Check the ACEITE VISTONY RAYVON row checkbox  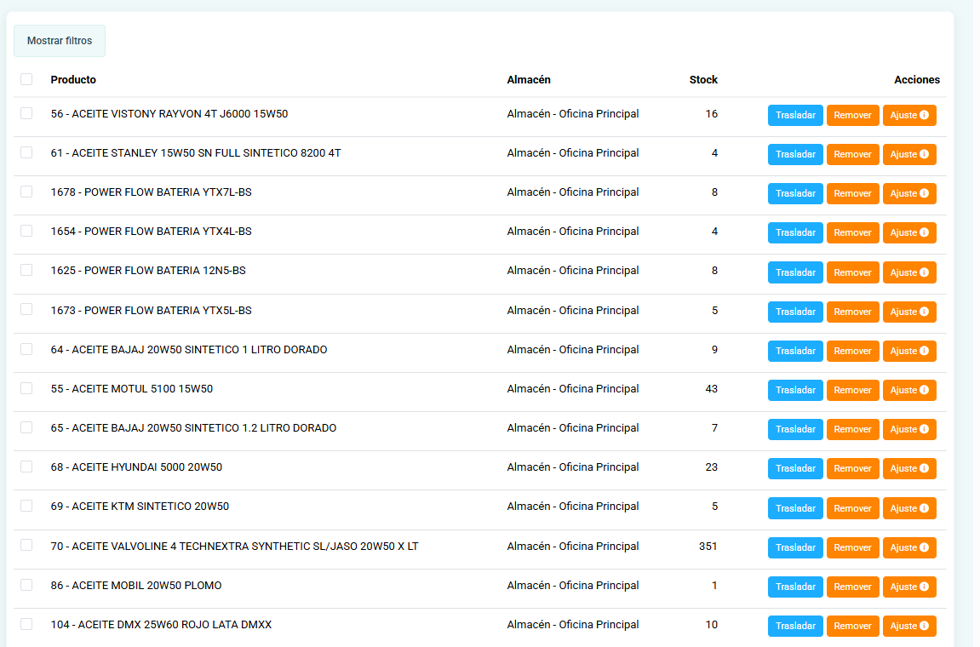26,113
